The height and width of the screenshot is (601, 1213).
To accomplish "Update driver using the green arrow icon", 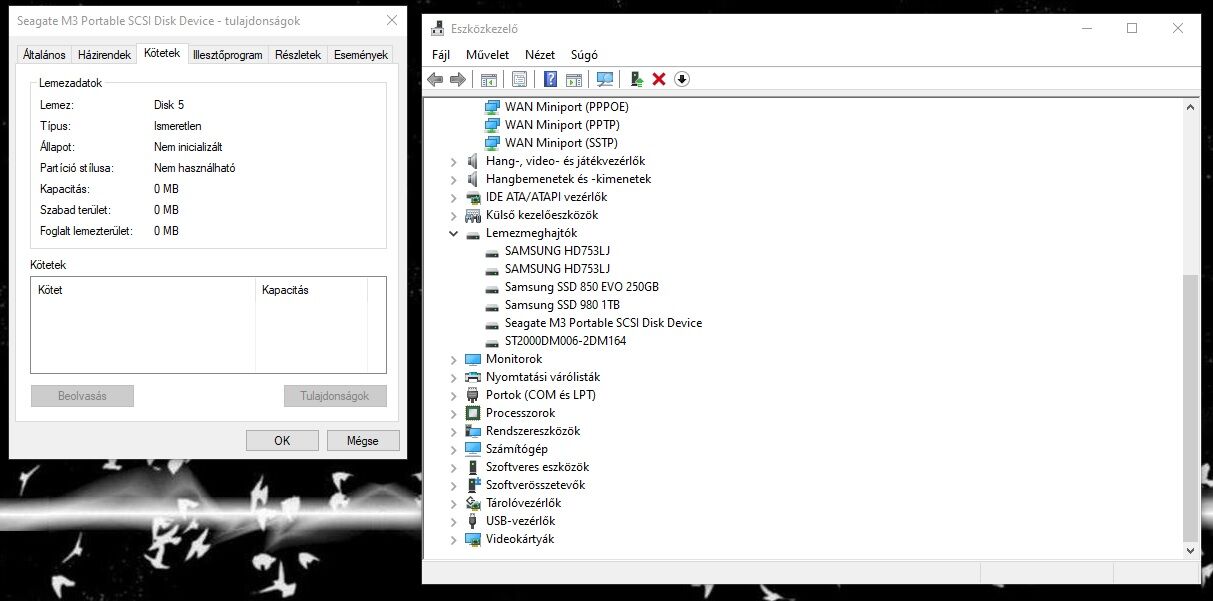I will (636, 79).
